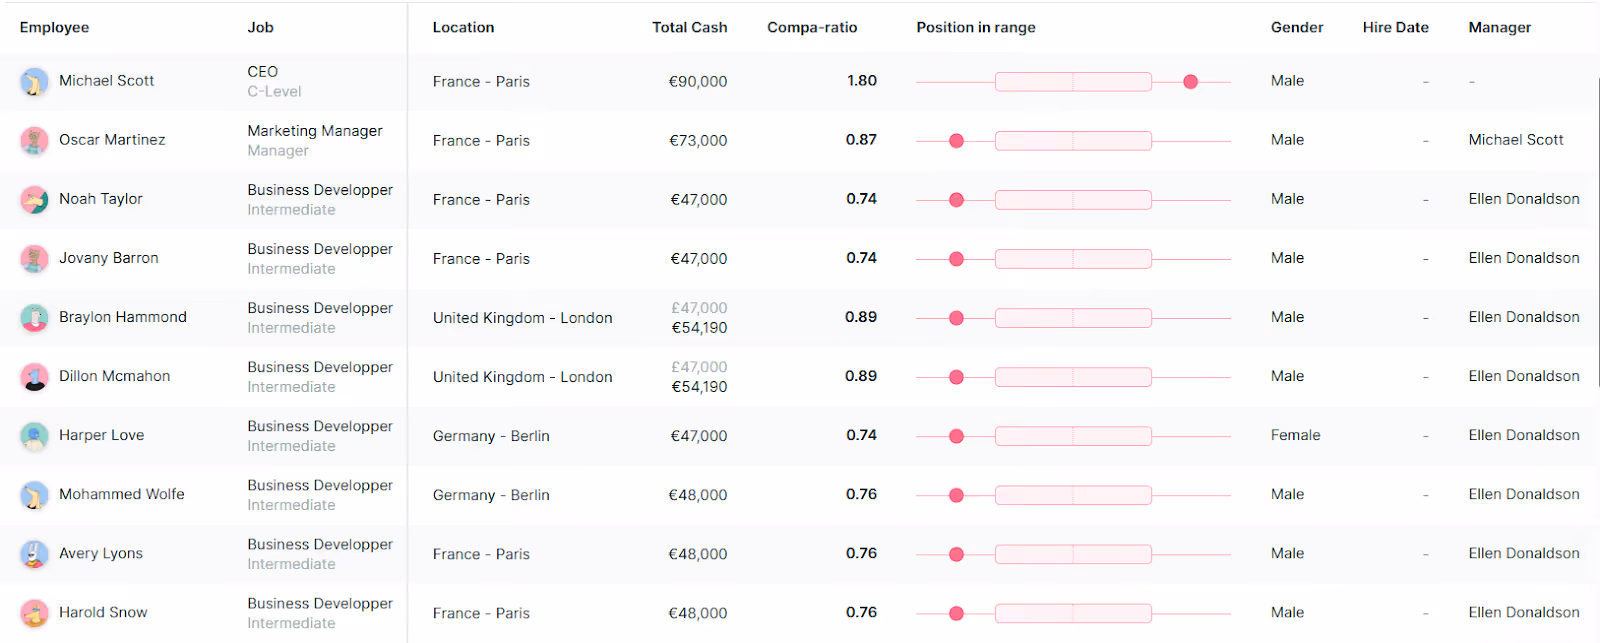Sort by the Total Cash column header

pyautogui.click(x=689, y=27)
